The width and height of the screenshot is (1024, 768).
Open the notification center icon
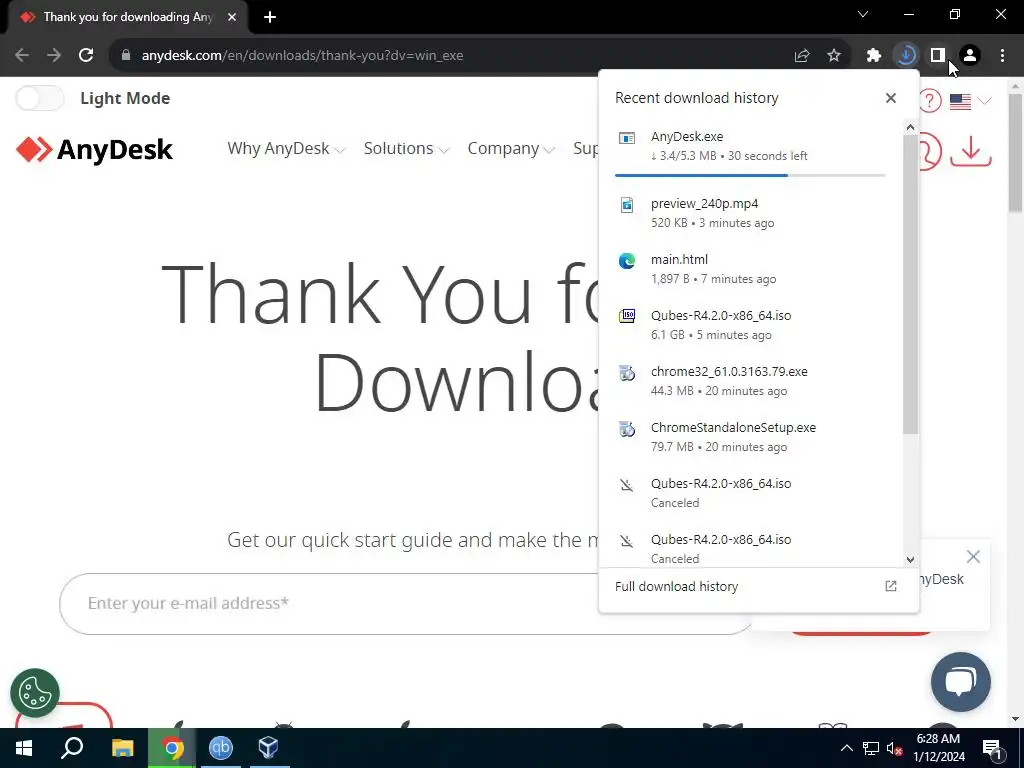click(992, 749)
